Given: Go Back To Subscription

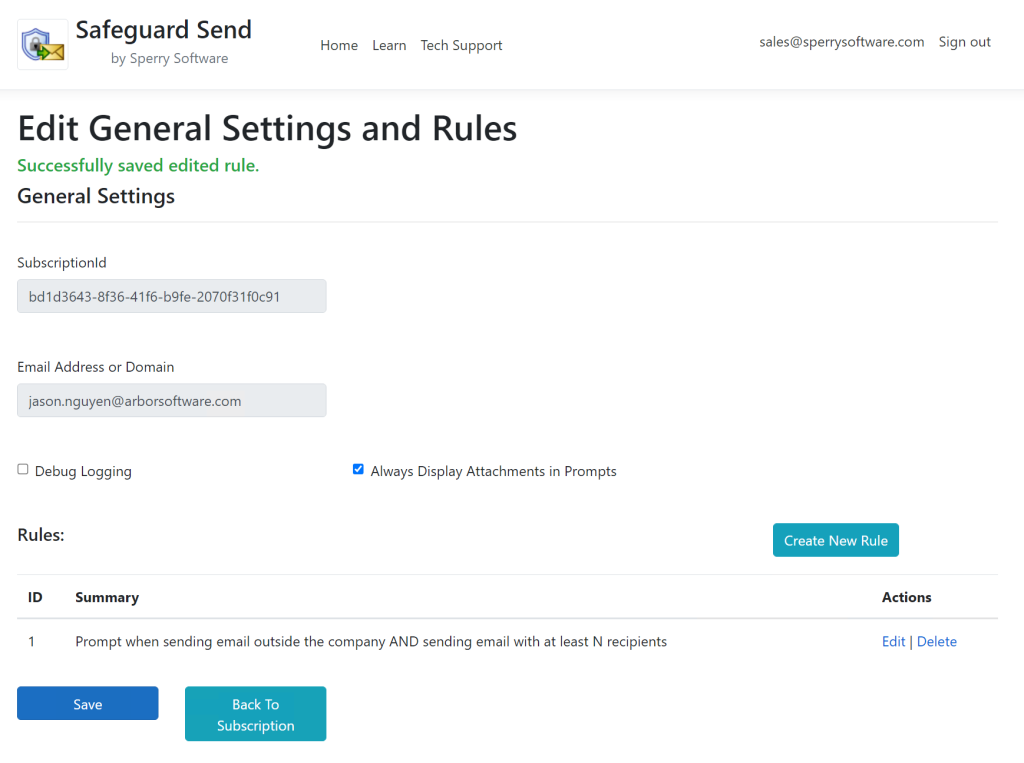Looking at the screenshot, I should (255, 713).
